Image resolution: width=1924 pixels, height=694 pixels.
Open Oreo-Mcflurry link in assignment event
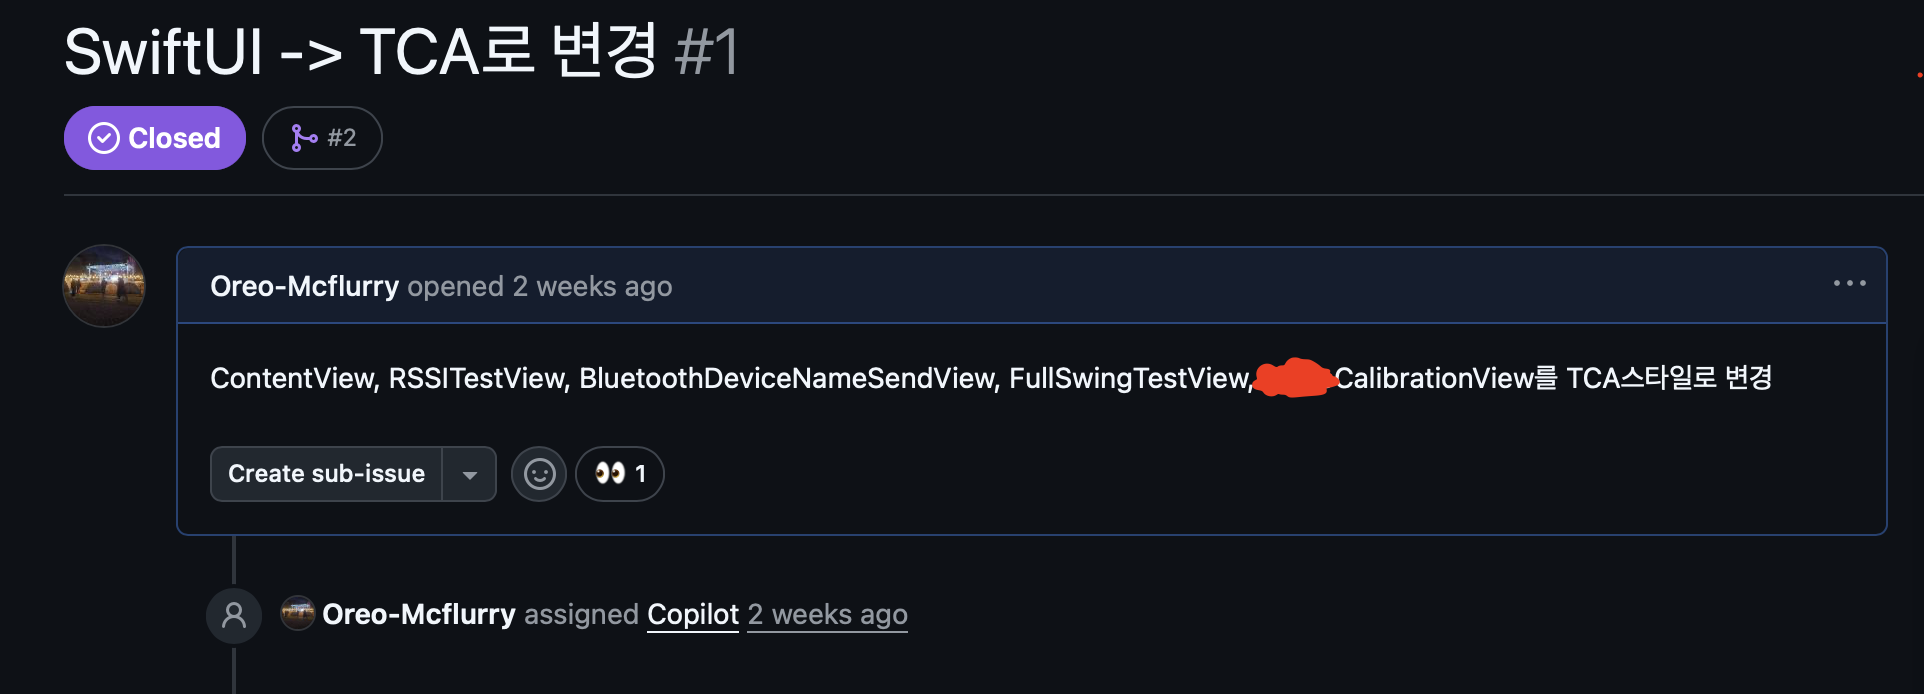coord(419,614)
